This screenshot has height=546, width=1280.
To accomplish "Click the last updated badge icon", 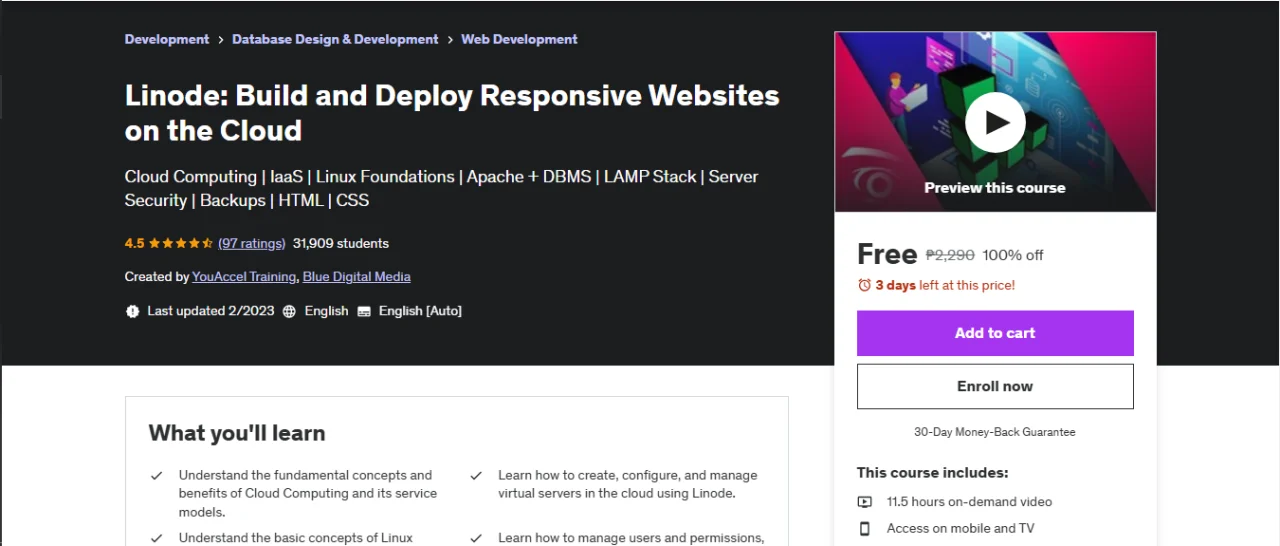I will point(133,311).
